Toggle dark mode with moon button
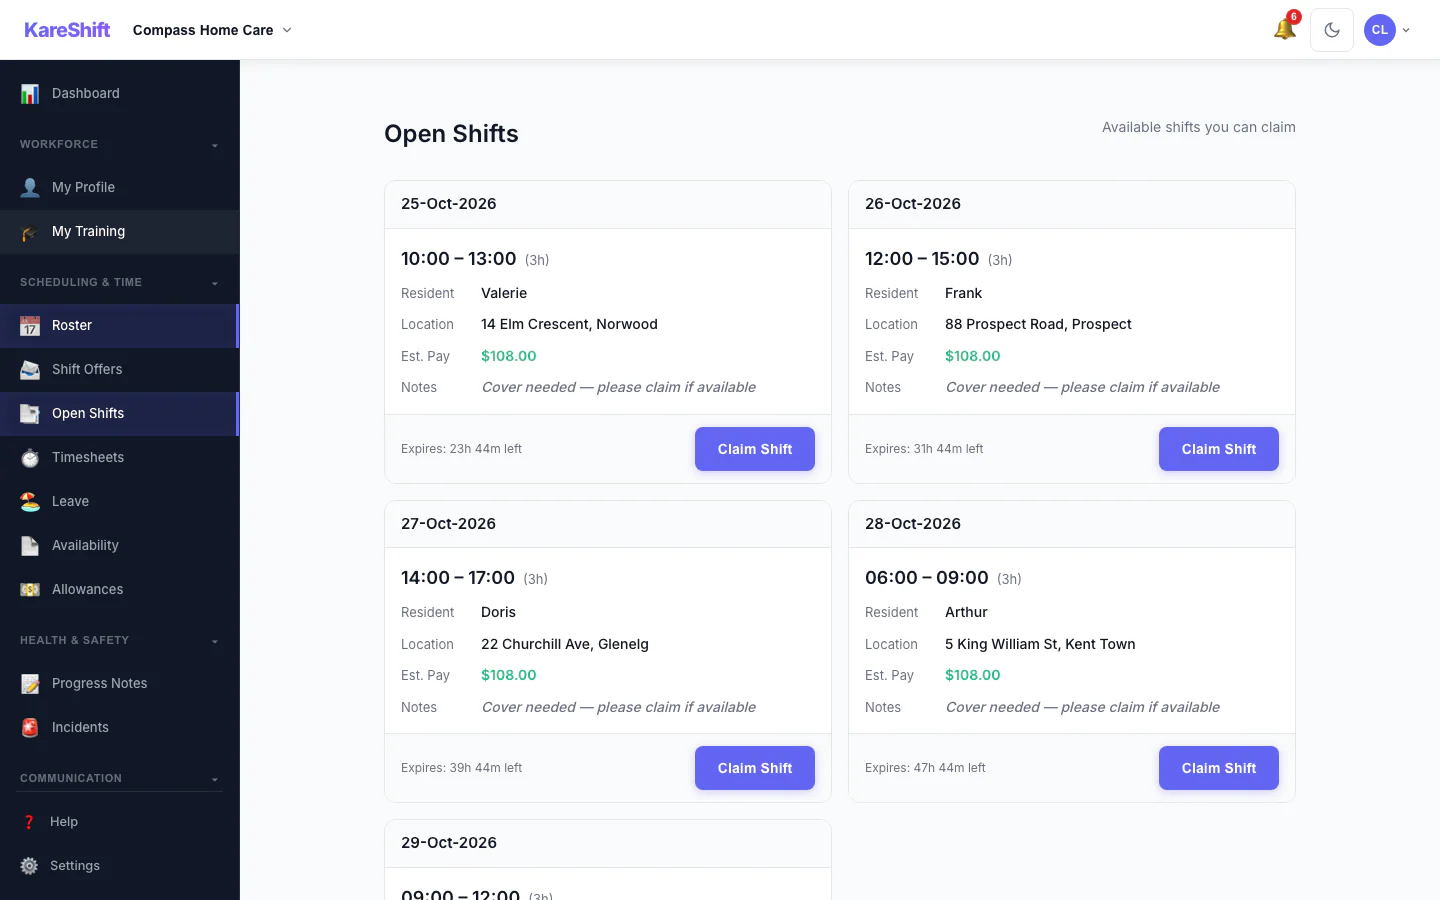This screenshot has height=900, width=1440. coord(1332,30)
